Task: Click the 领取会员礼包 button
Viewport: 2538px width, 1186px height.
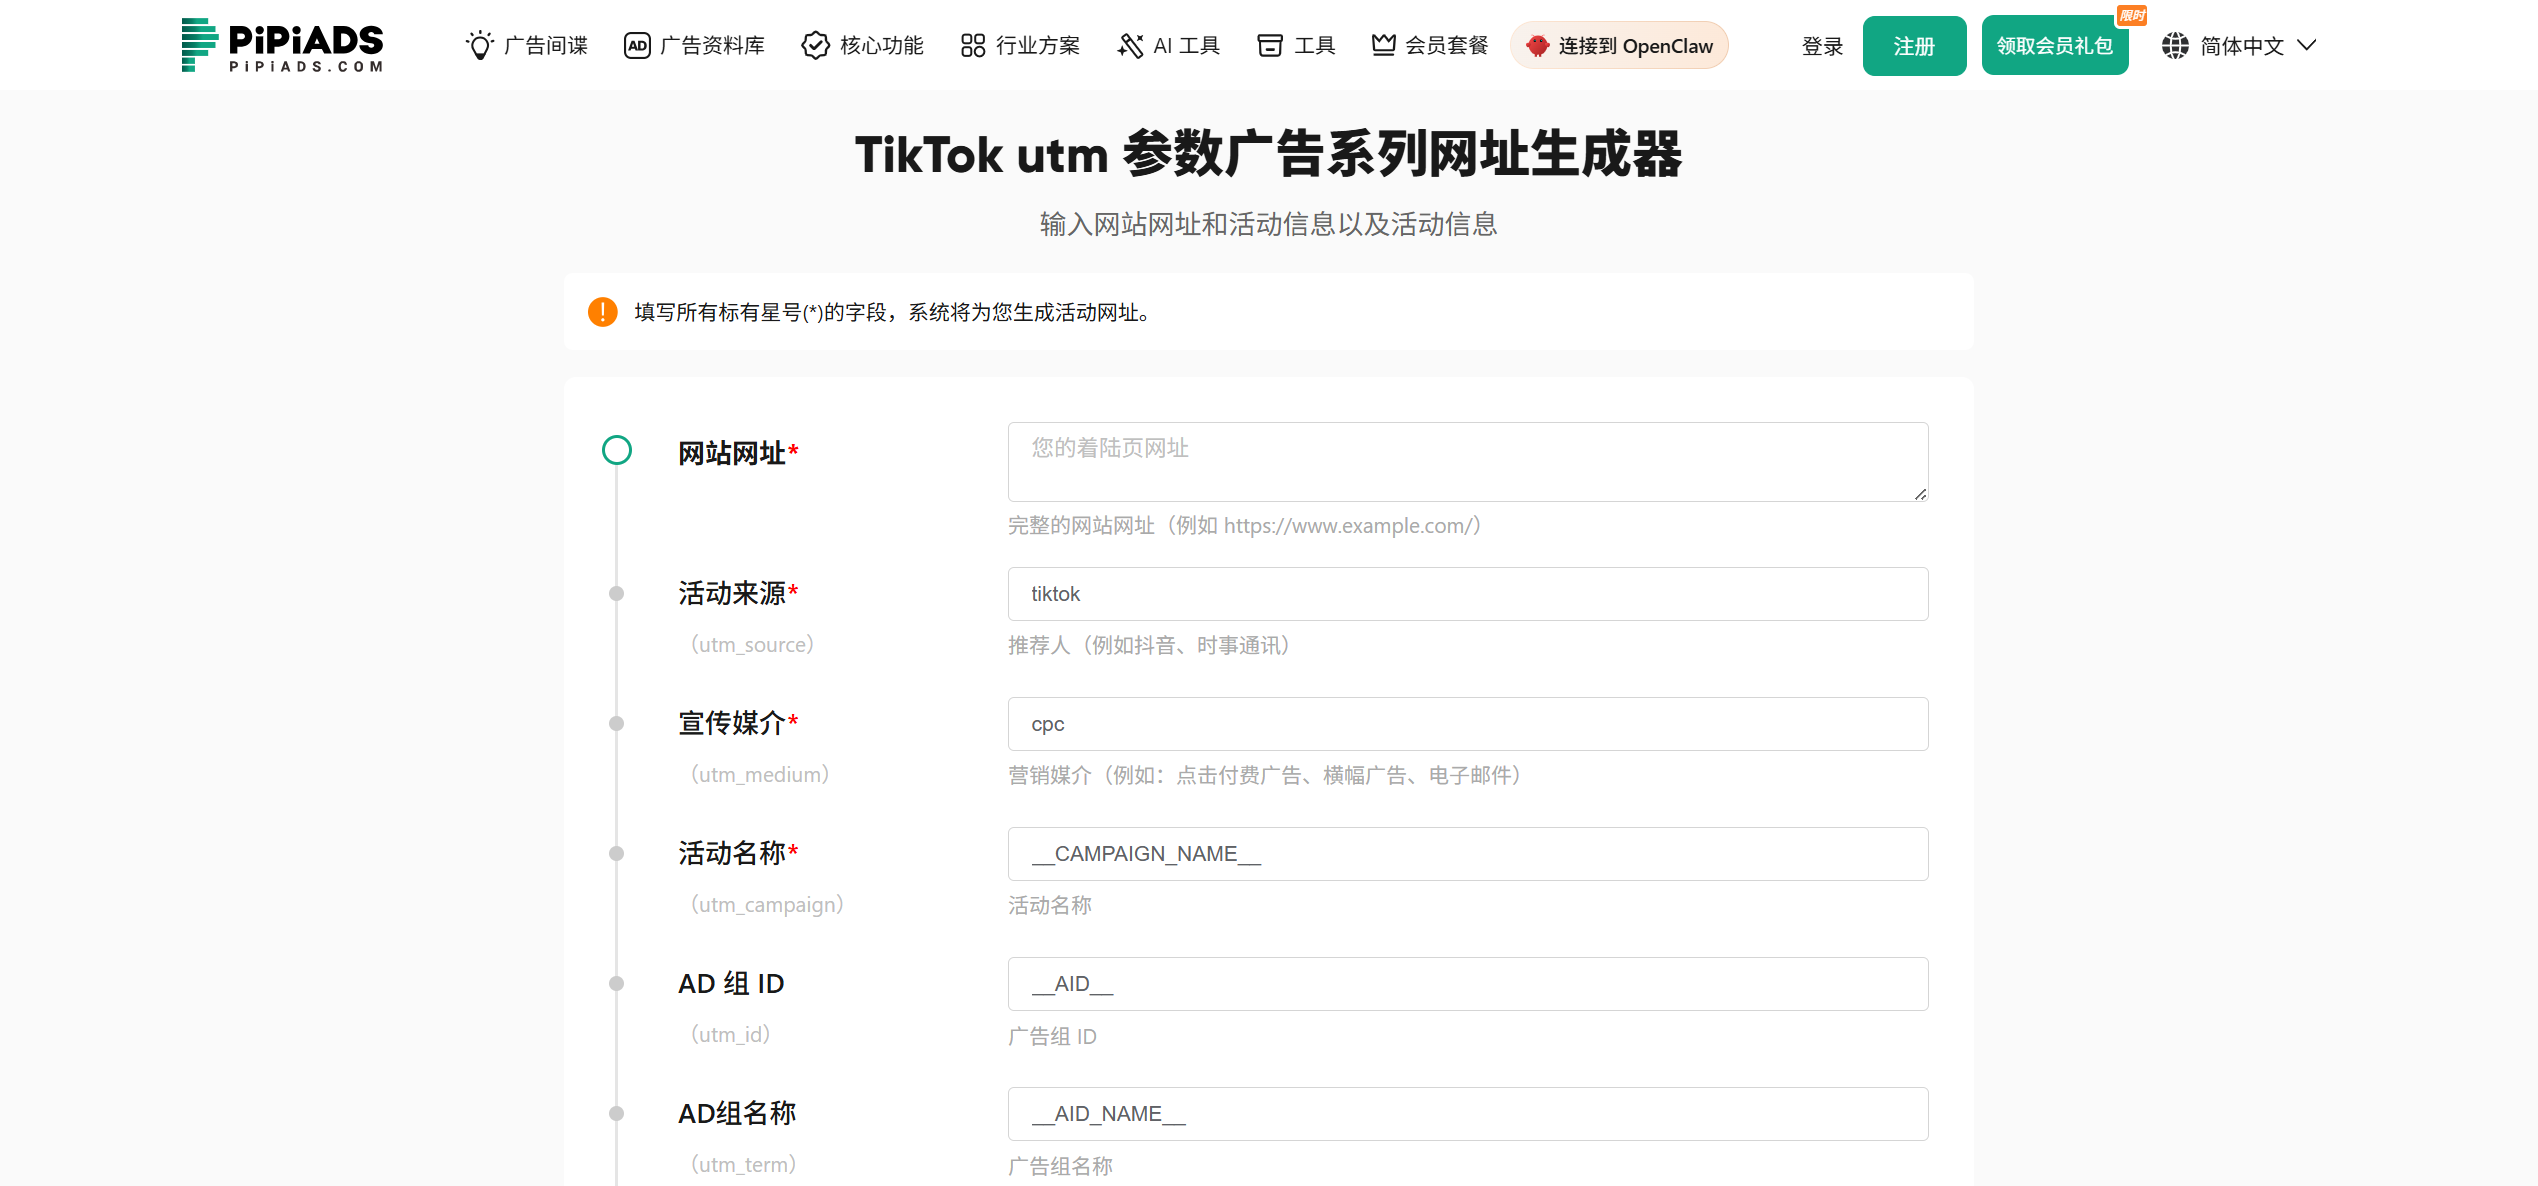Action: tap(2055, 46)
